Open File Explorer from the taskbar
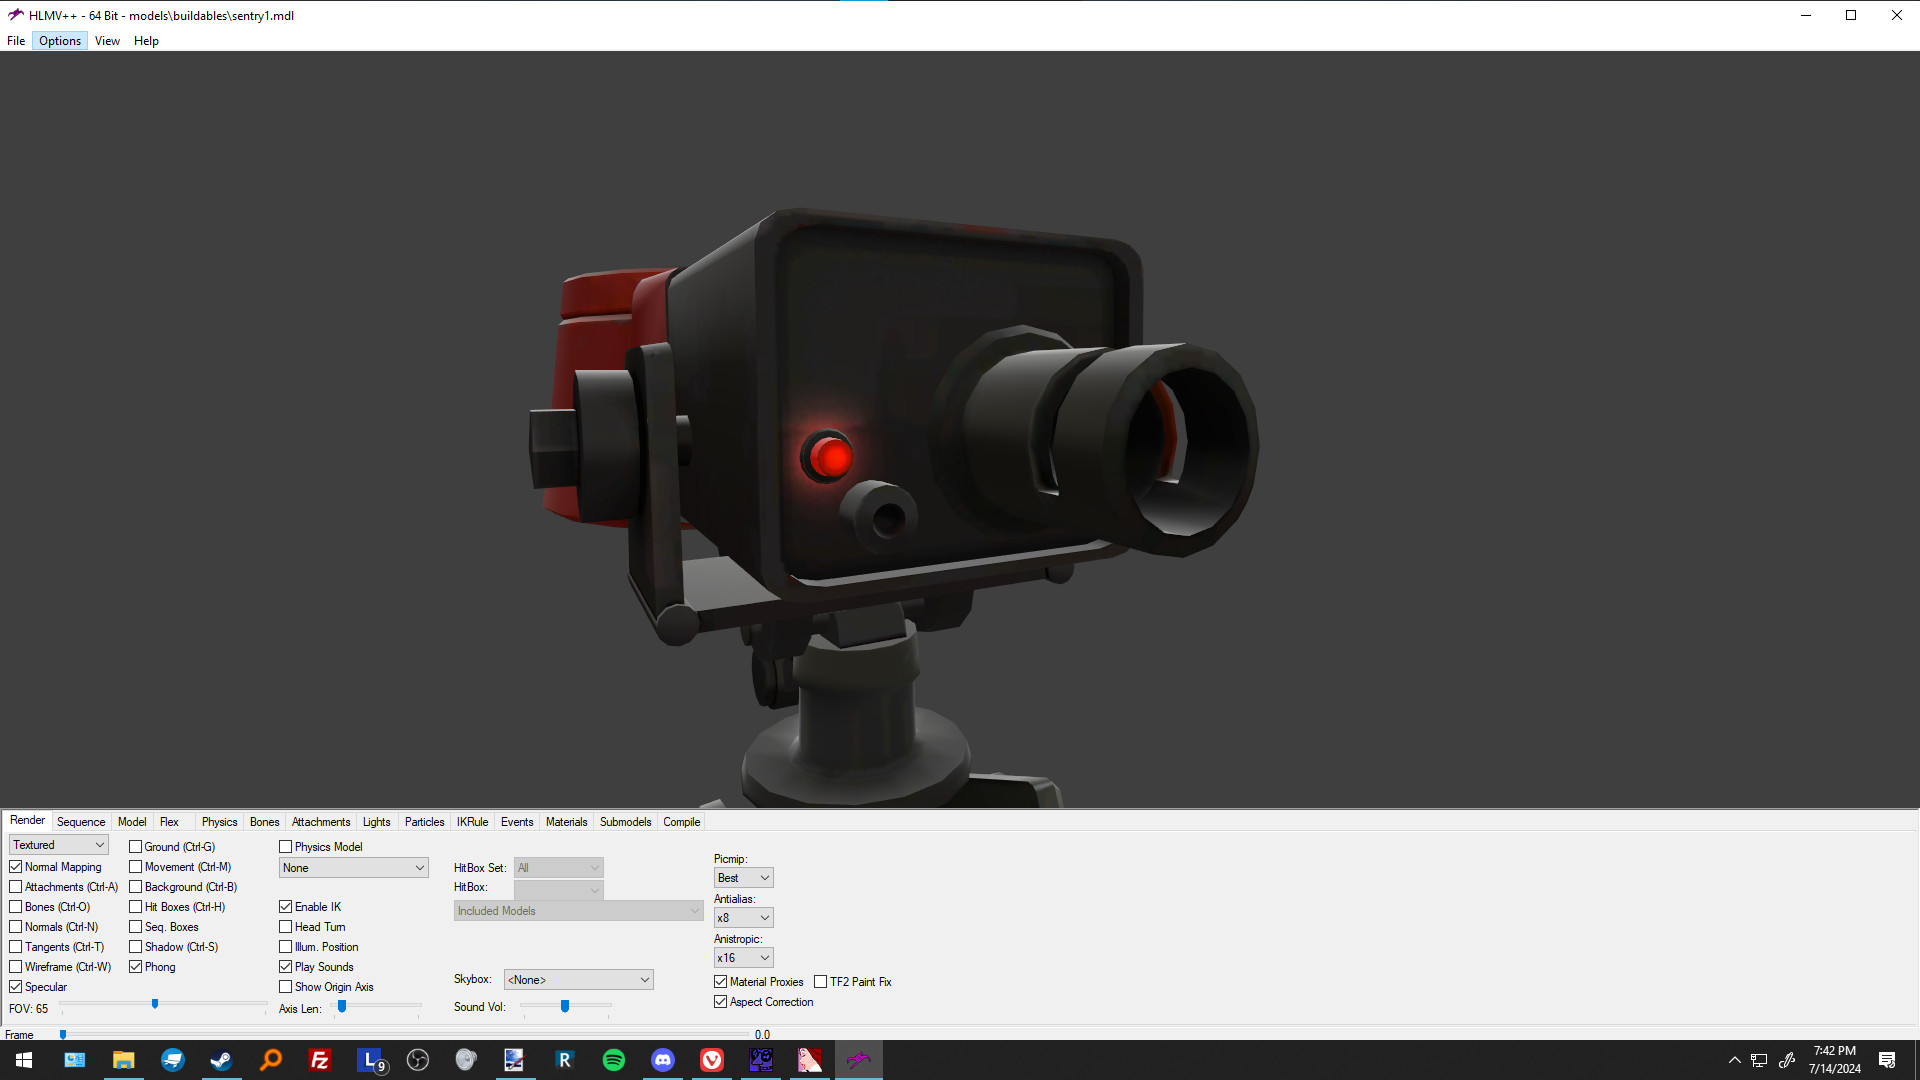The width and height of the screenshot is (1920, 1080). point(123,1060)
